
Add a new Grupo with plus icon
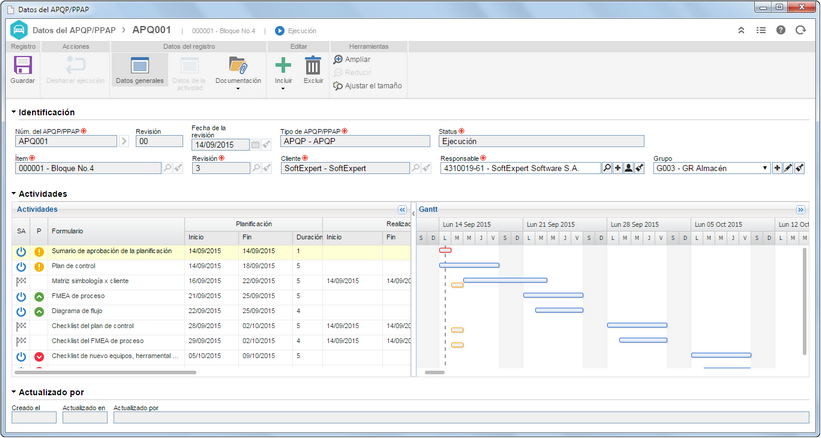777,168
